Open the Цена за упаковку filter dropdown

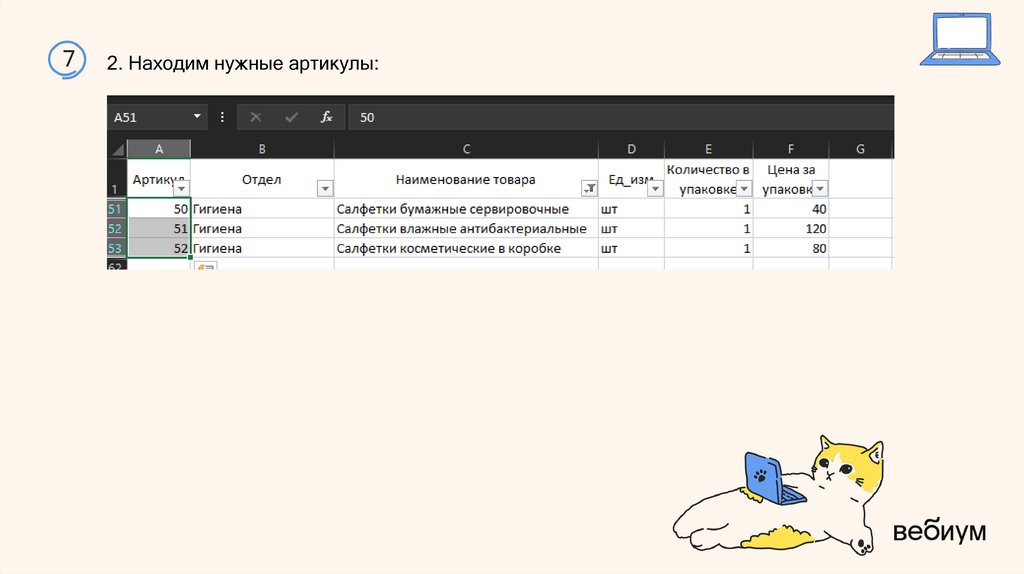(820, 188)
